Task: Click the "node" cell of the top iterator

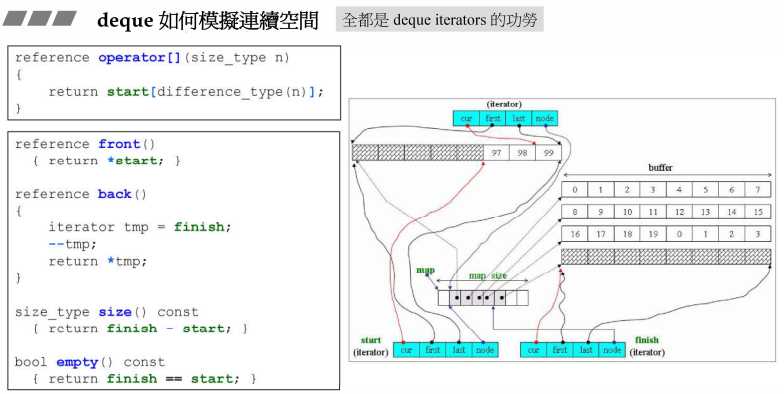Action: pos(544,118)
